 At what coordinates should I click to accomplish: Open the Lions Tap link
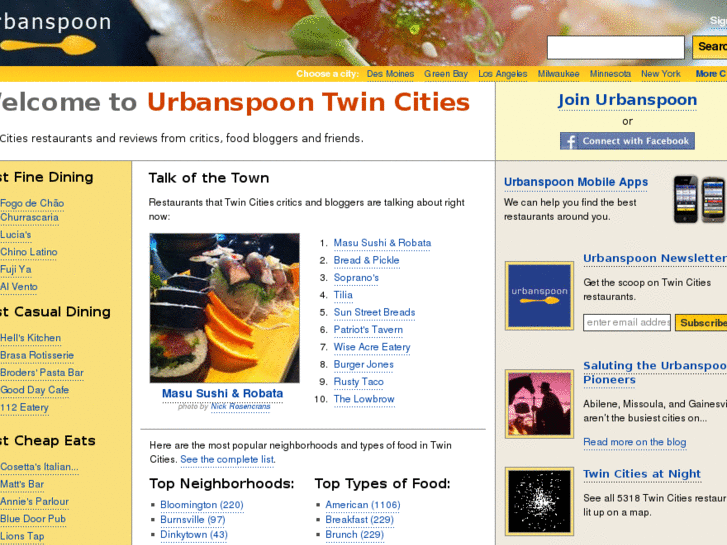tap(22, 536)
